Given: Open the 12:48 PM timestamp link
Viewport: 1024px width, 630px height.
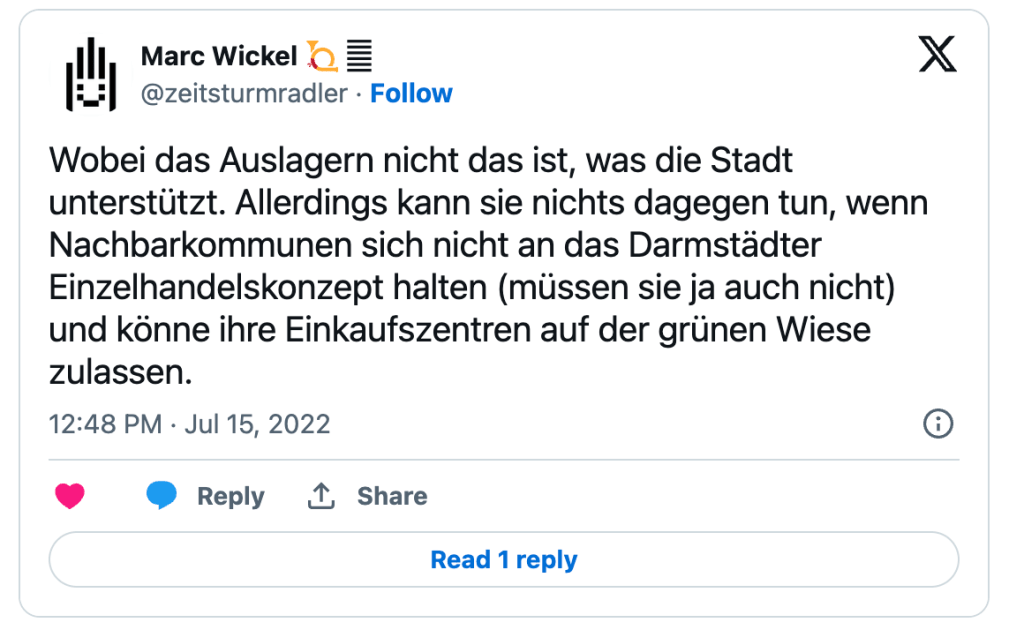Looking at the screenshot, I should point(105,424).
